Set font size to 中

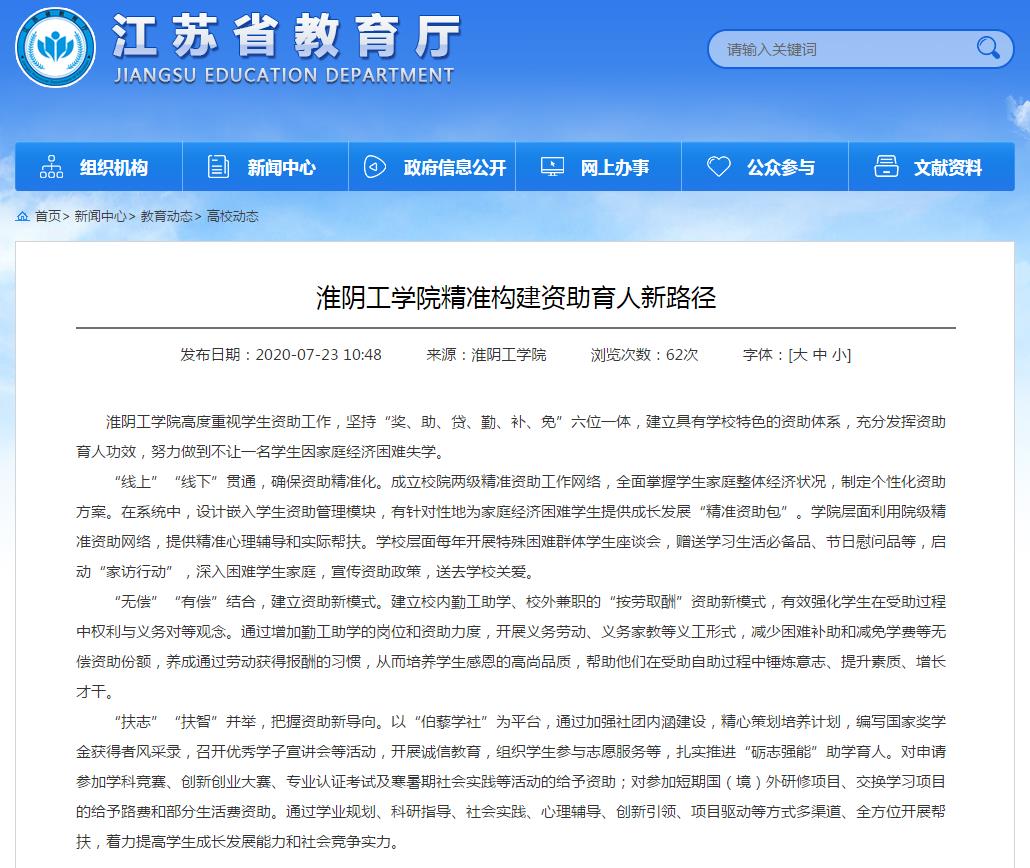(820, 355)
